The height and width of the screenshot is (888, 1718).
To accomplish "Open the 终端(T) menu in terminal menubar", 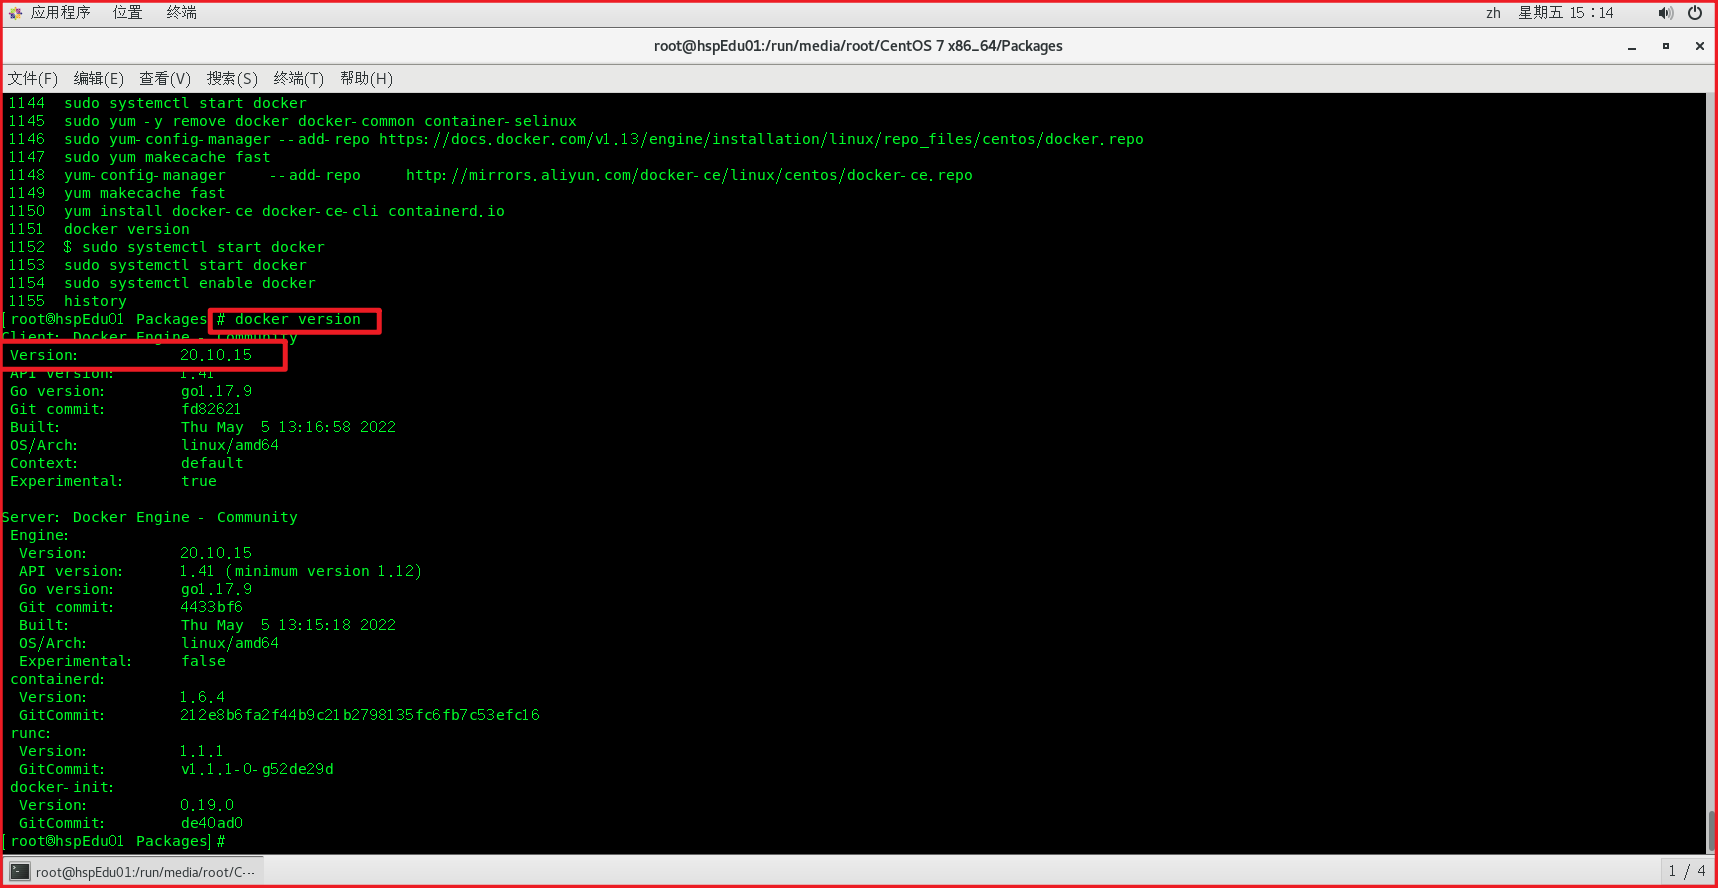I will click(298, 78).
